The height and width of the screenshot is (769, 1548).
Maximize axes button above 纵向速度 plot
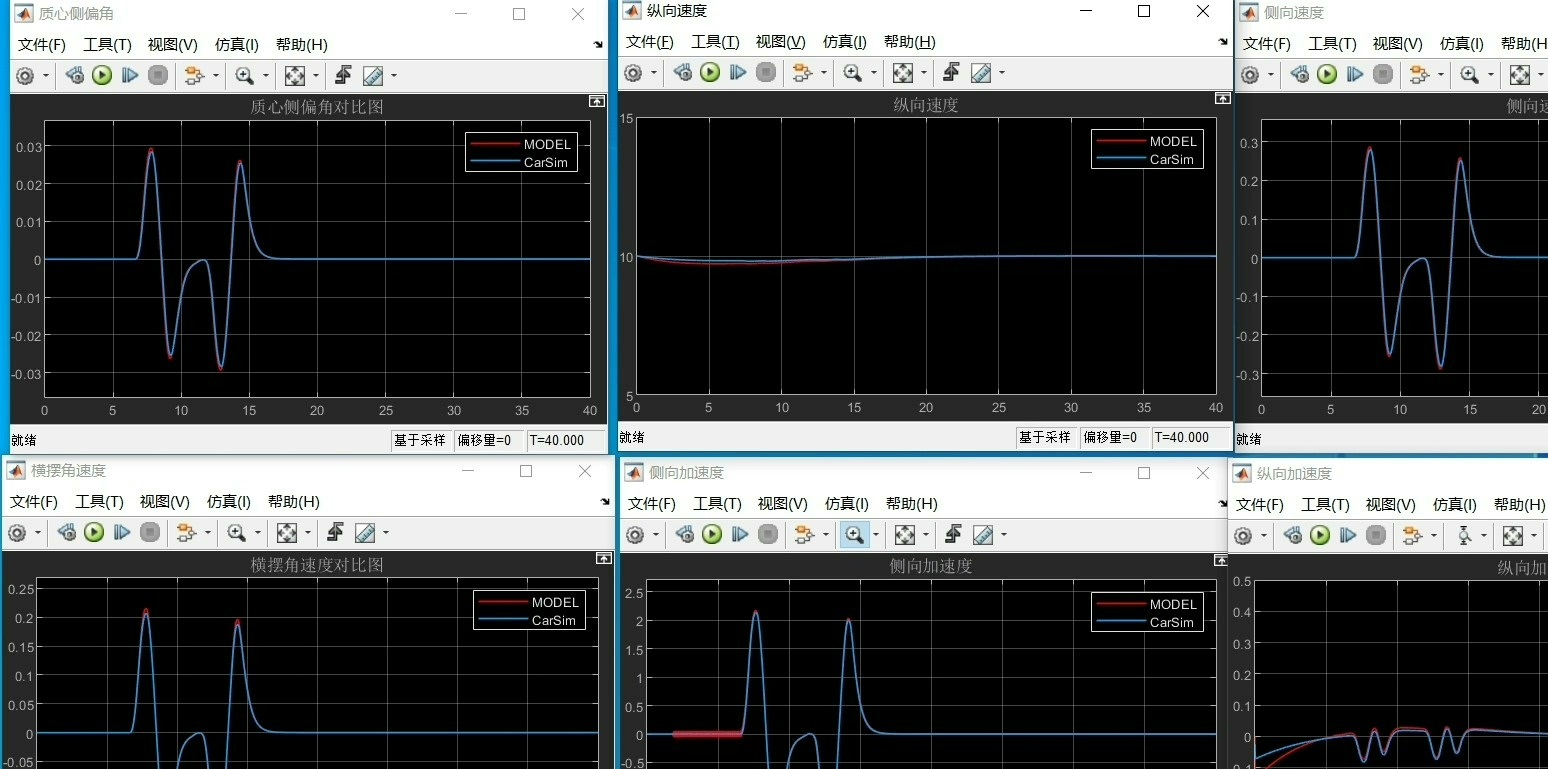coord(1222,99)
